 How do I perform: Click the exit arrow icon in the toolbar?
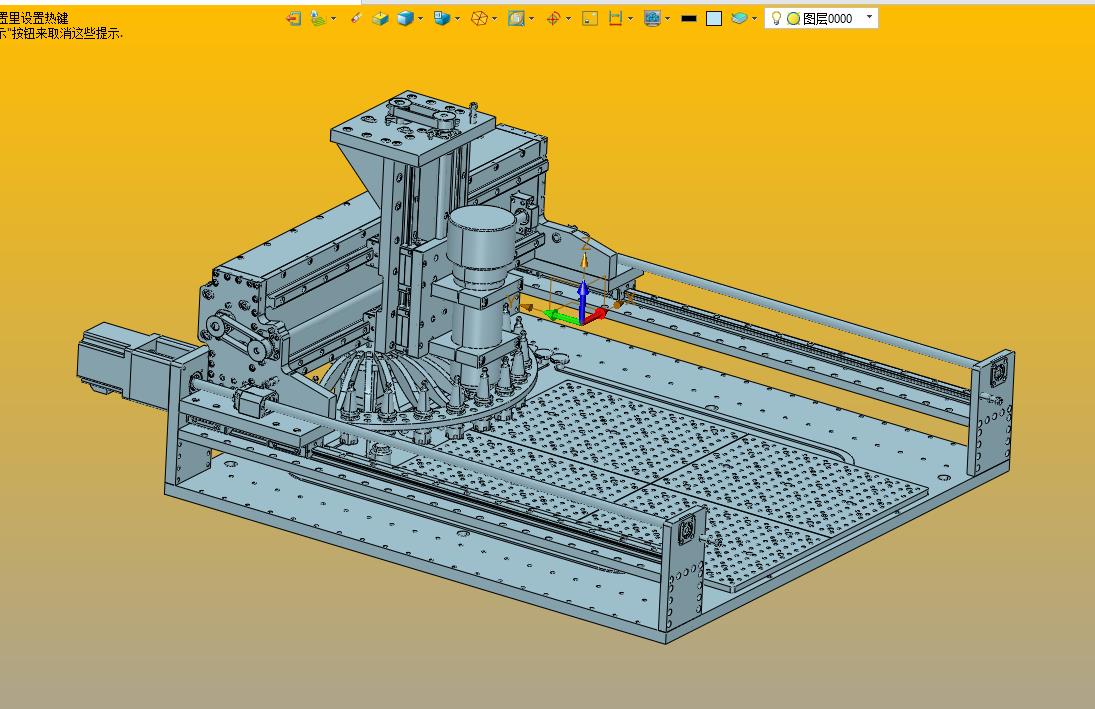coord(293,19)
